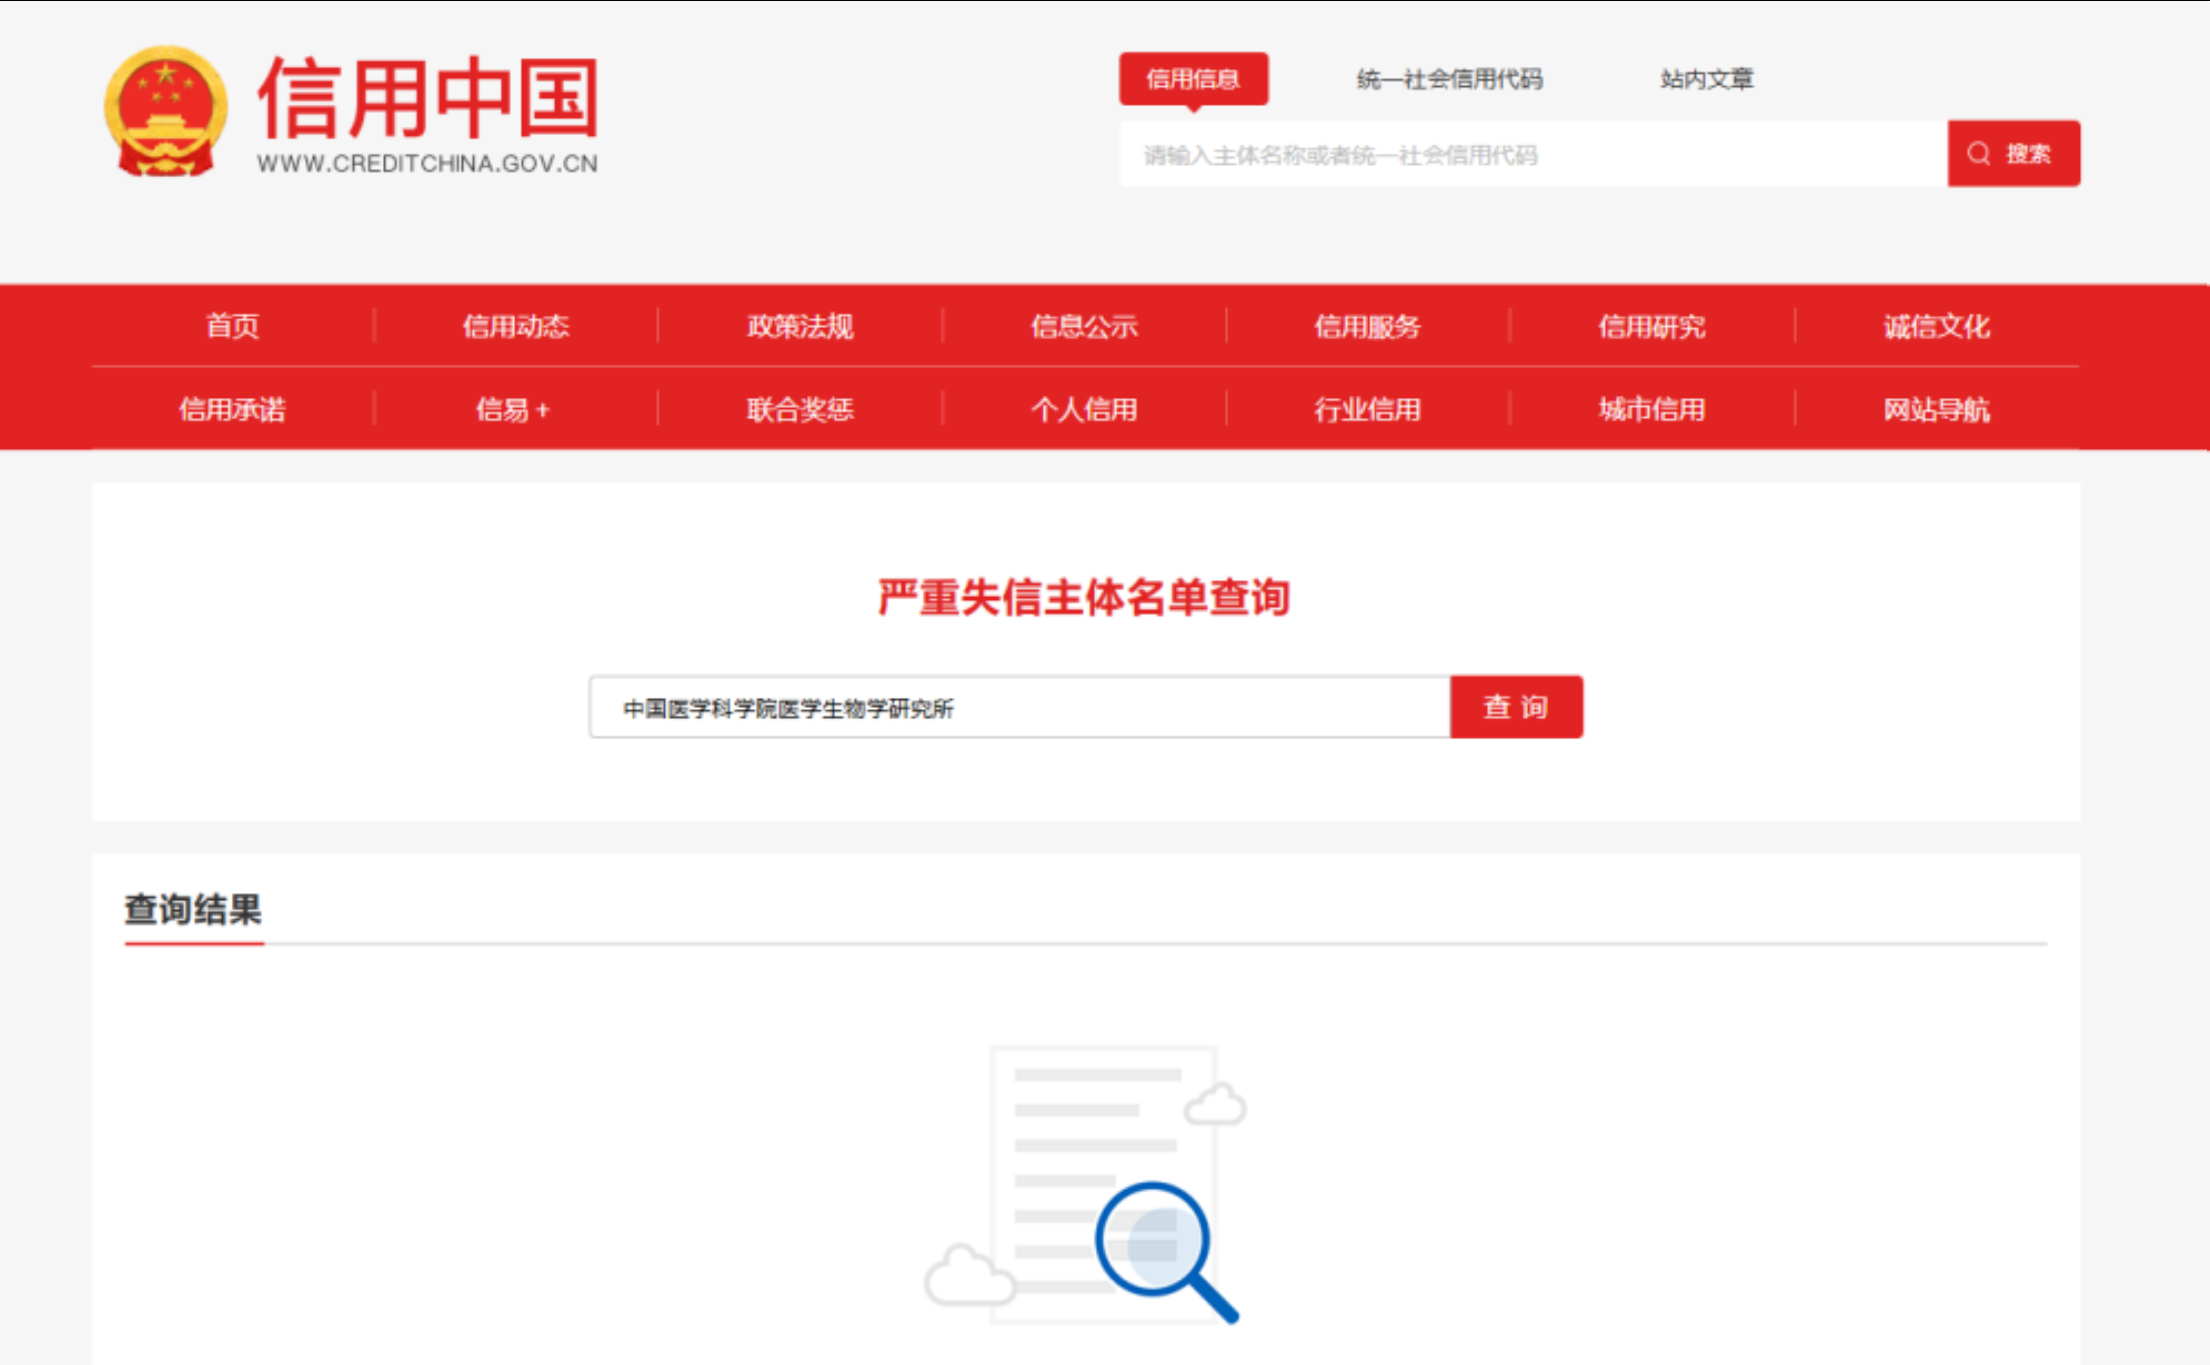The width and height of the screenshot is (2210, 1365).
Task: Click the top search box for entity name
Action: click(x=1533, y=154)
